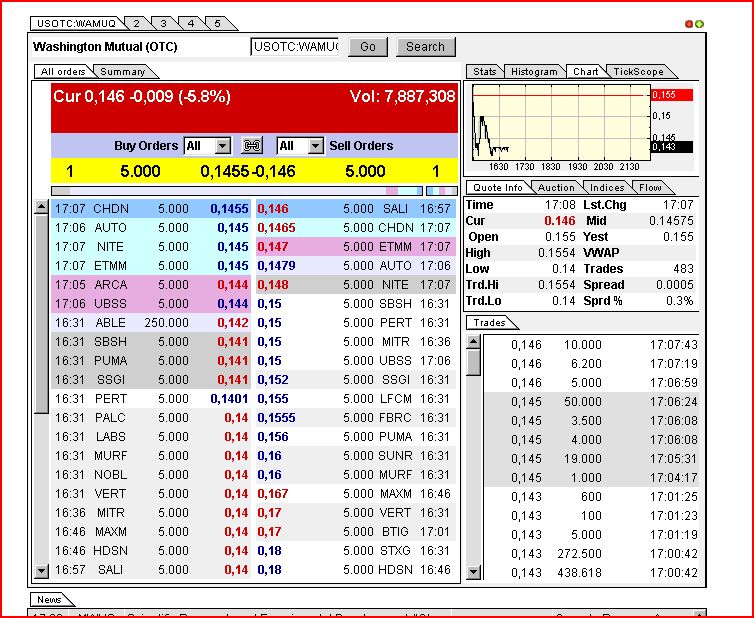
Task: Click the 272.500 trade at 17:00:42
Action: tap(591, 554)
